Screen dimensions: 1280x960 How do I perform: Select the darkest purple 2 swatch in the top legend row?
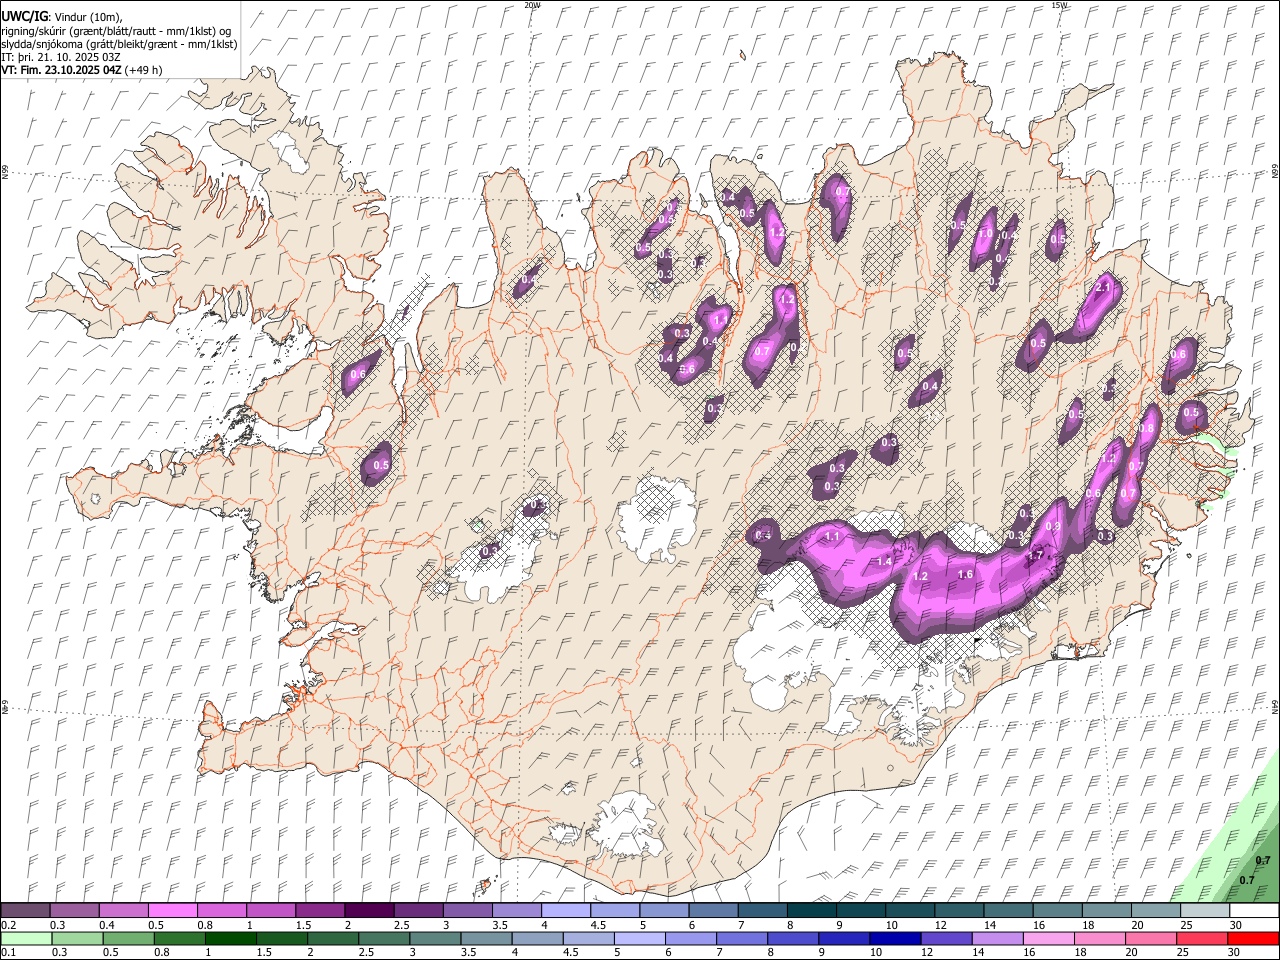369,911
